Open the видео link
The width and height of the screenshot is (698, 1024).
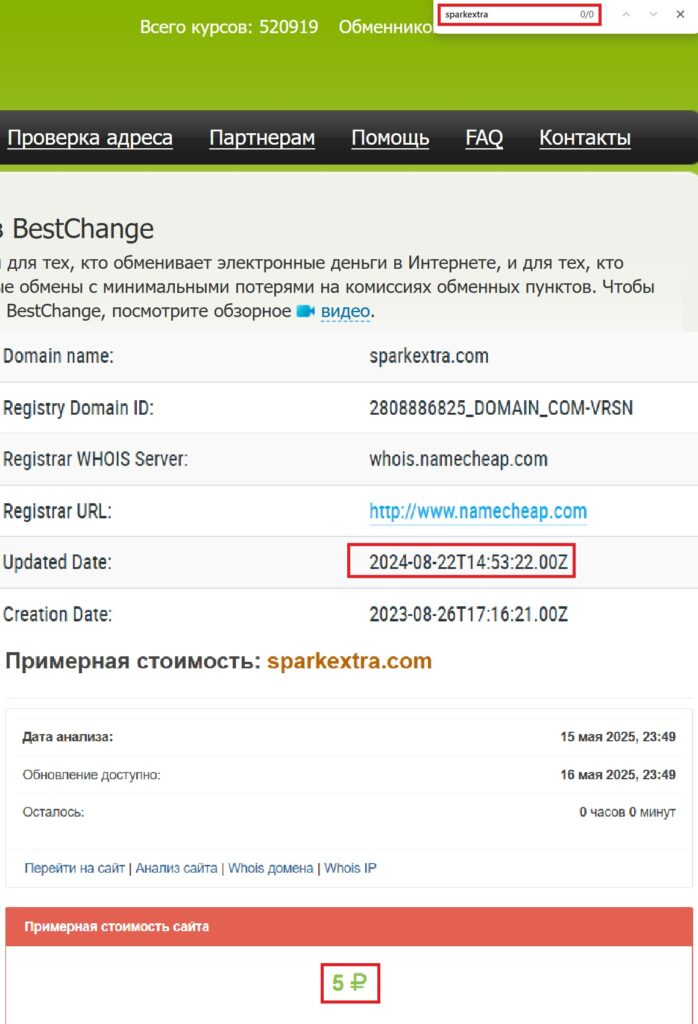click(345, 312)
